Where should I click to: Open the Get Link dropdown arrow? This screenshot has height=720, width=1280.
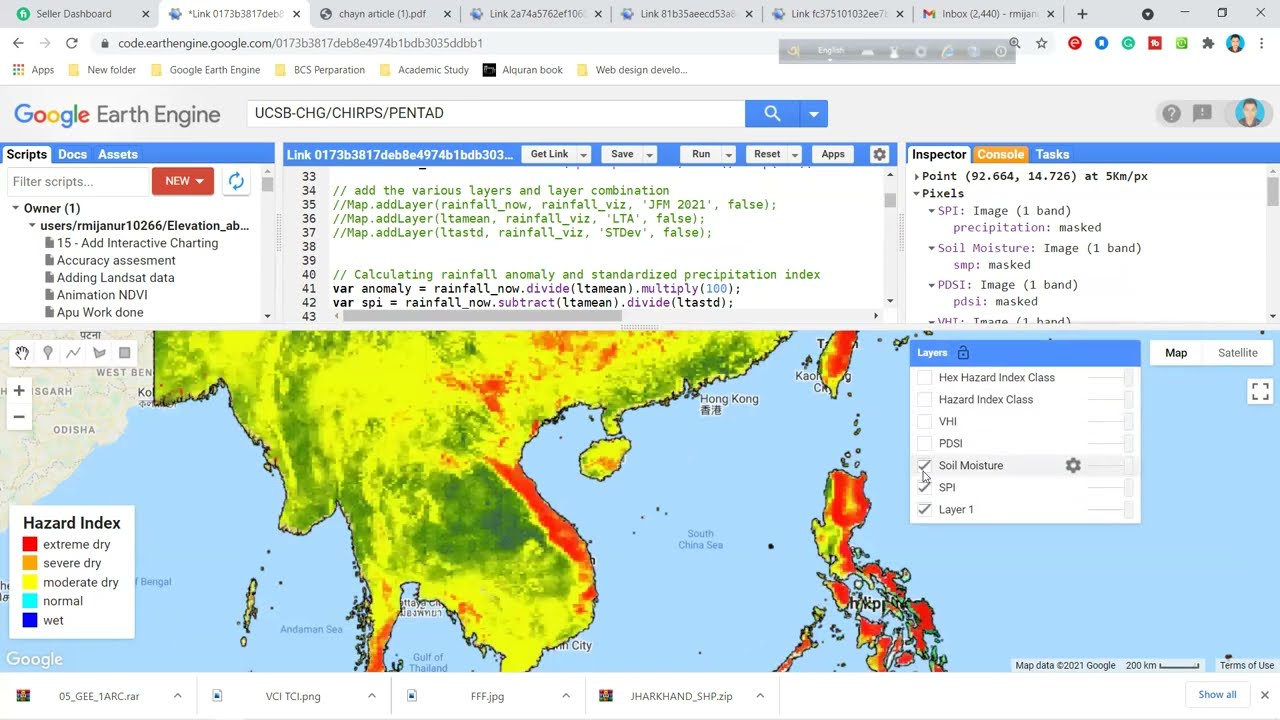pos(583,155)
